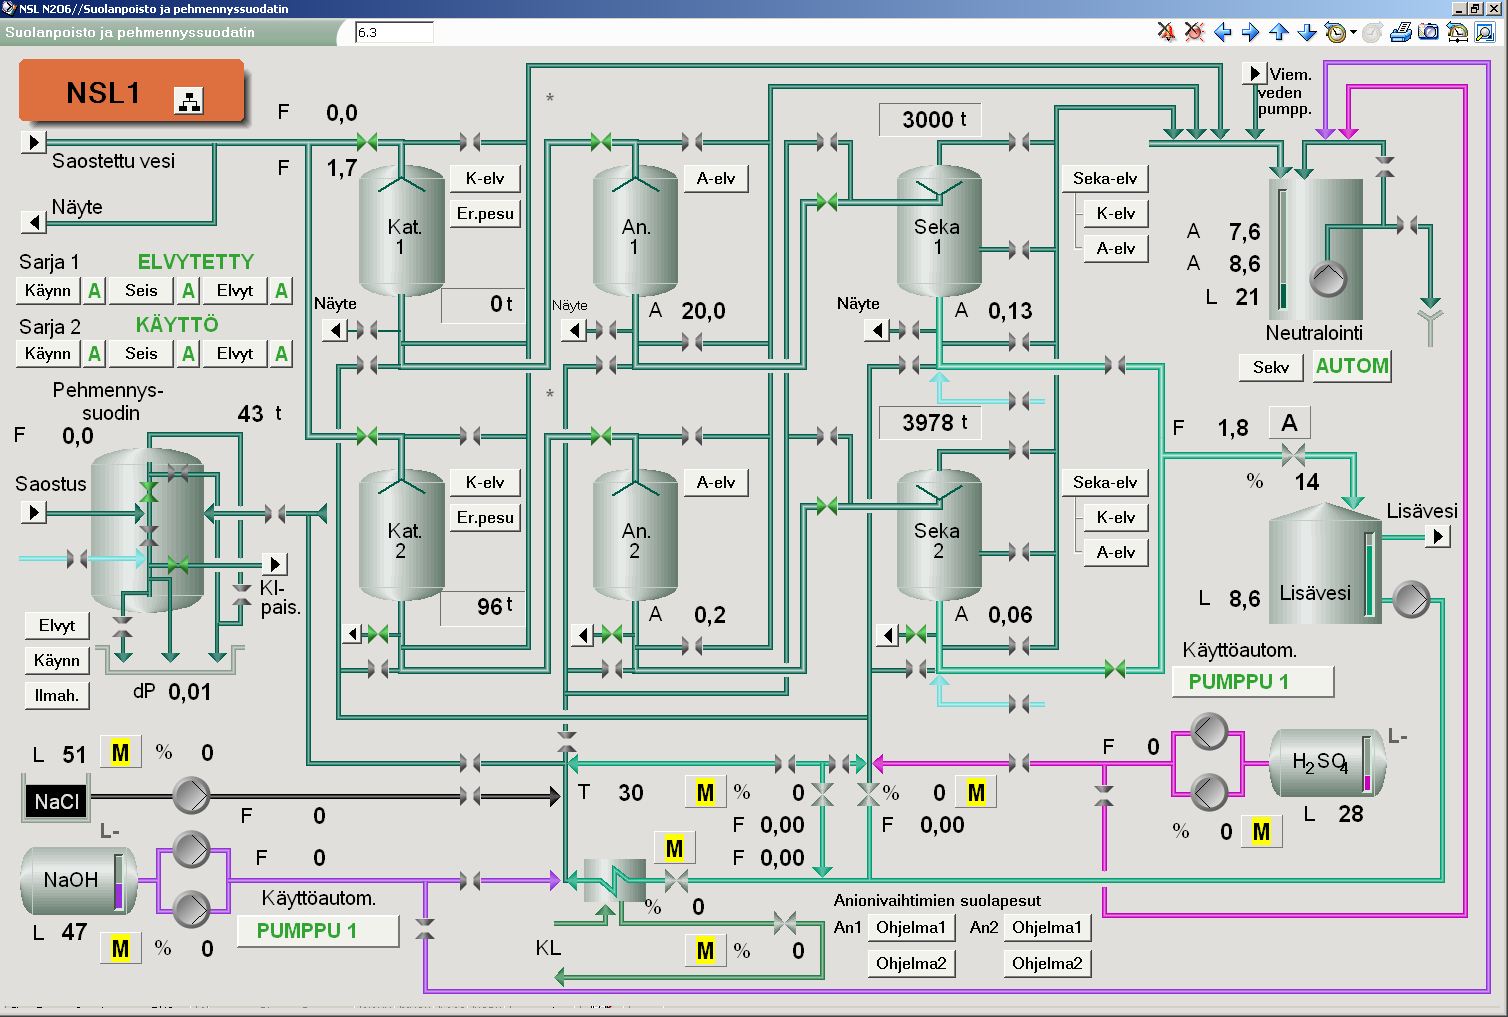The image size is (1508, 1017).
Task: Click the Seka 1 counter value 3000 t
Action: point(929,120)
